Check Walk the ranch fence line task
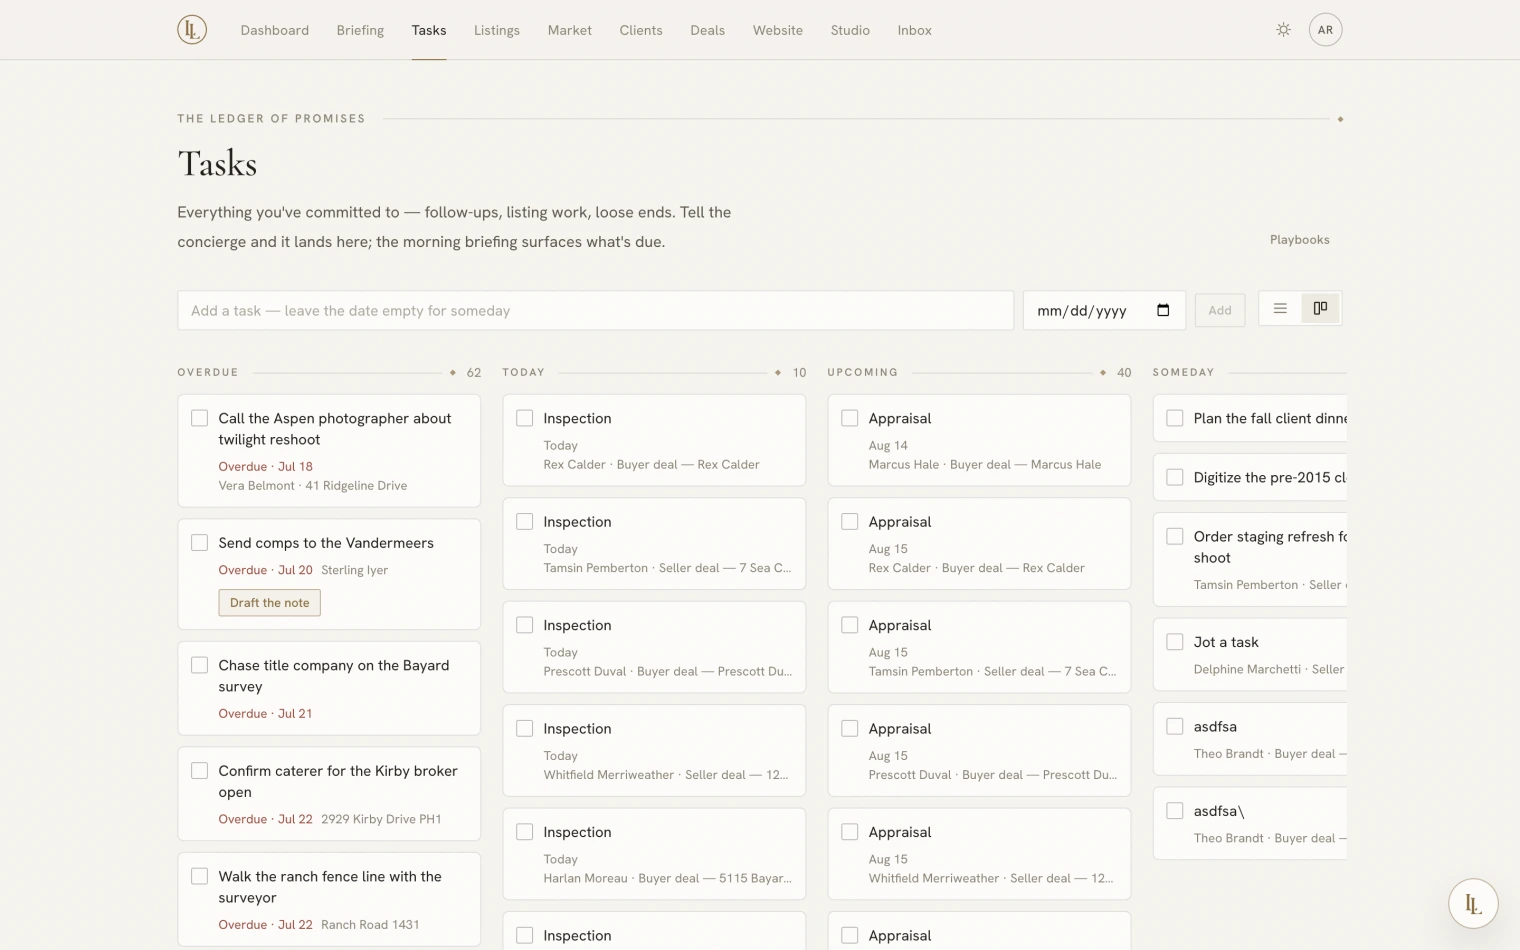1520x950 pixels. click(x=199, y=876)
